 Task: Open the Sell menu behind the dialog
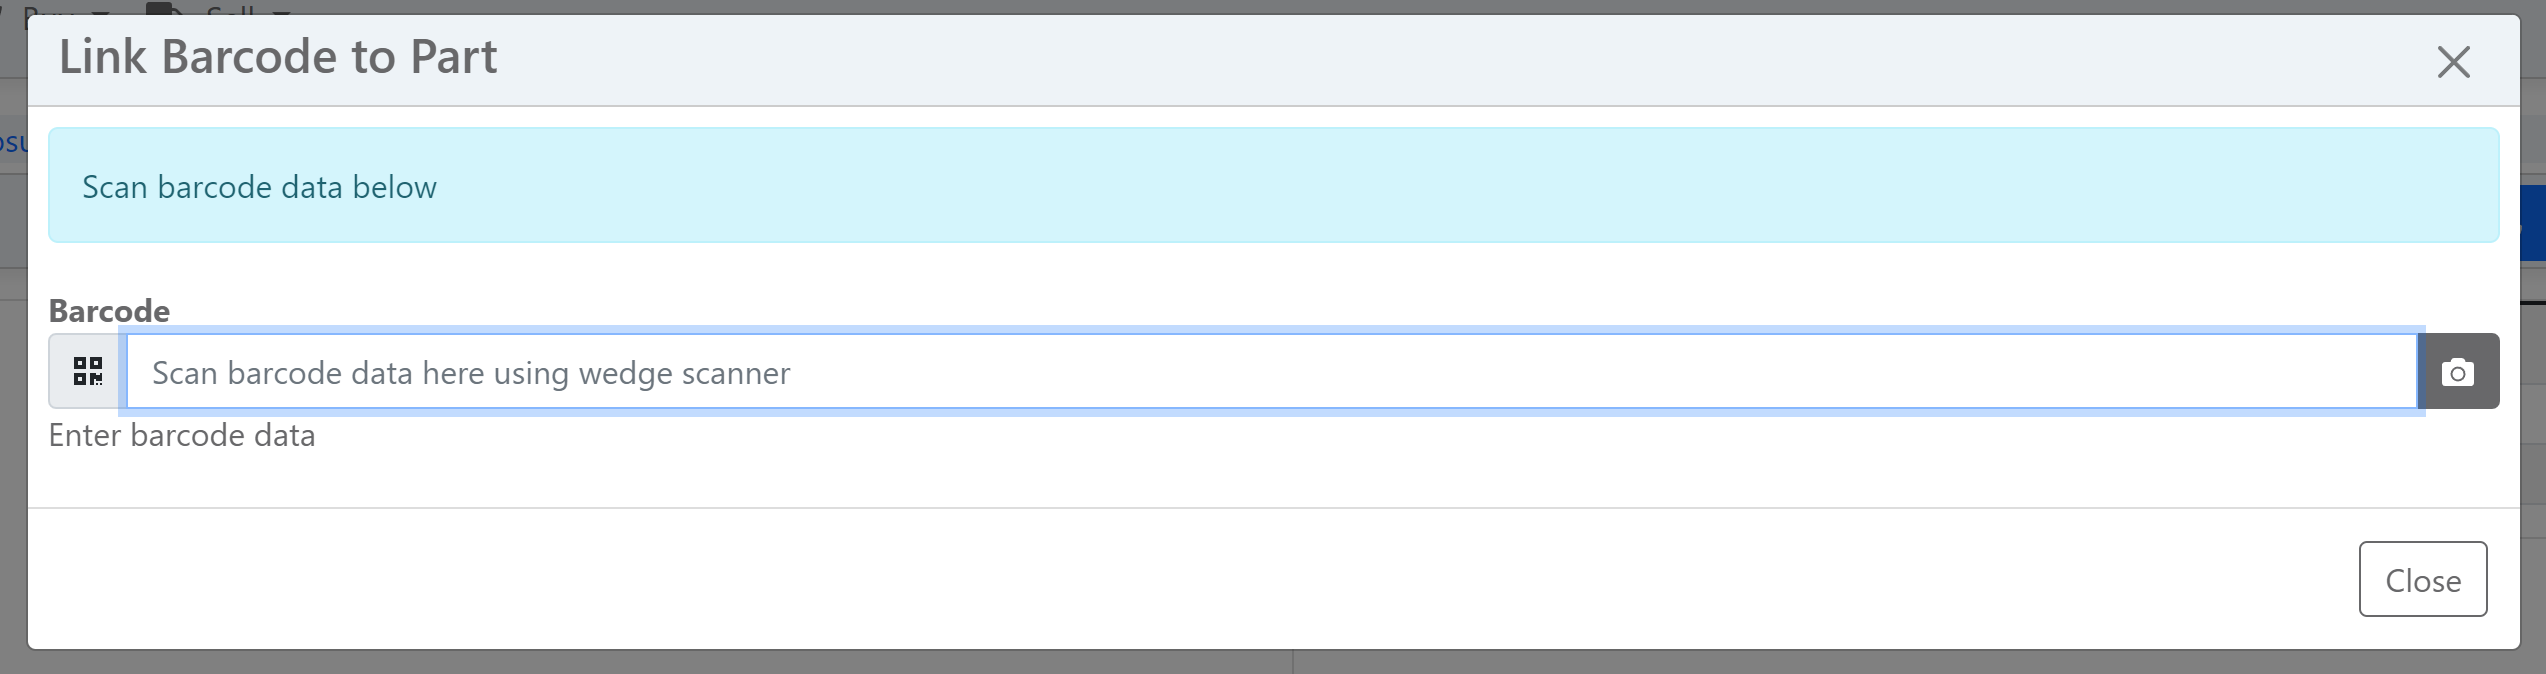click(x=230, y=9)
